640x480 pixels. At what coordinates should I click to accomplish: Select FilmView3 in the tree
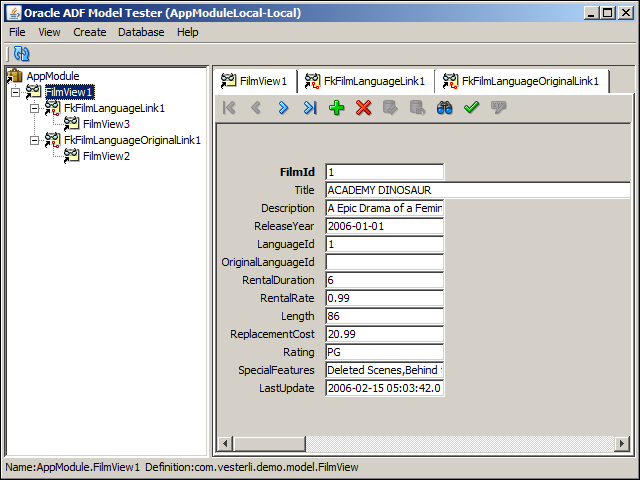pyautogui.click(x=106, y=124)
